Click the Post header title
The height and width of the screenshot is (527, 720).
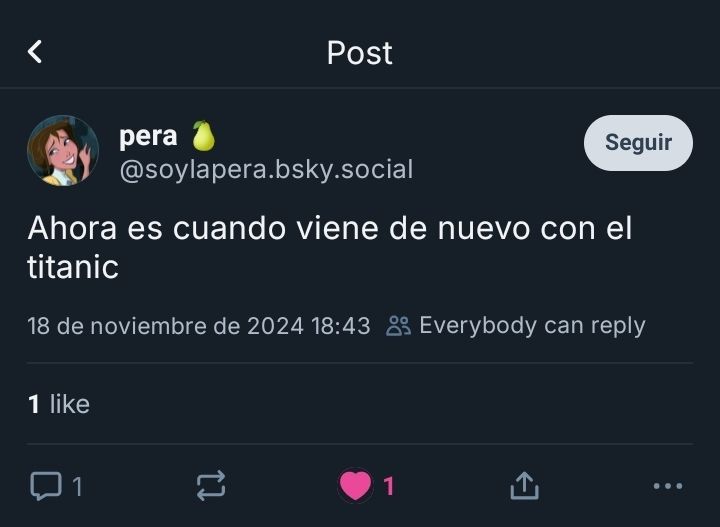click(360, 53)
